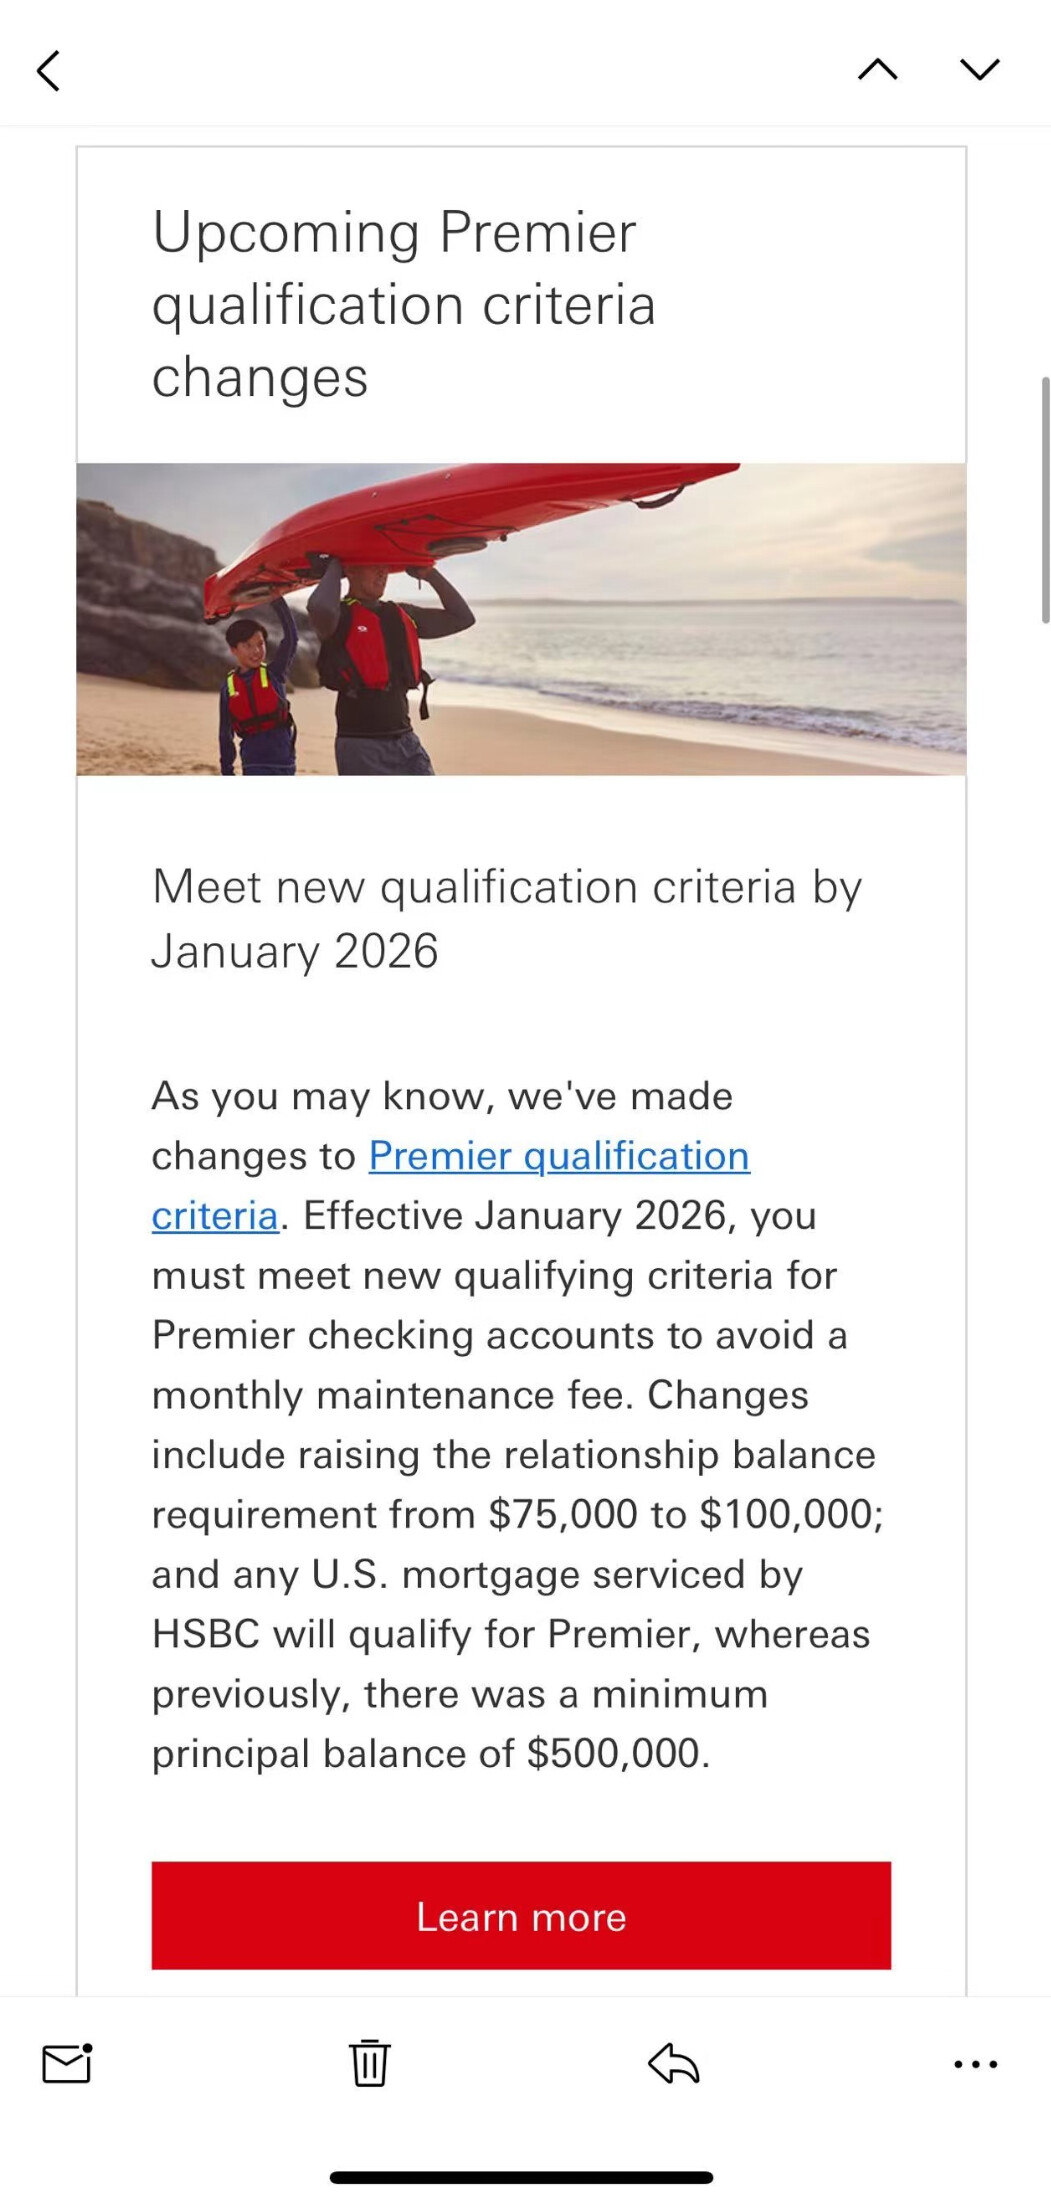The image size is (1051, 2196).
Task: Tap the Upcoming Premier qualification heading
Action: pyautogui.click(x=404, y=305)
